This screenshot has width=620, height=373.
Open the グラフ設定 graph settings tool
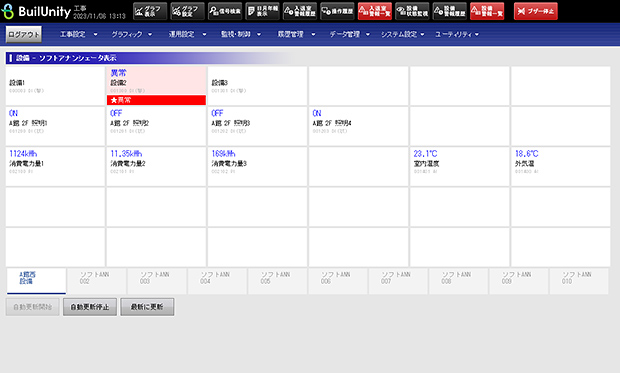click(187, 11)
